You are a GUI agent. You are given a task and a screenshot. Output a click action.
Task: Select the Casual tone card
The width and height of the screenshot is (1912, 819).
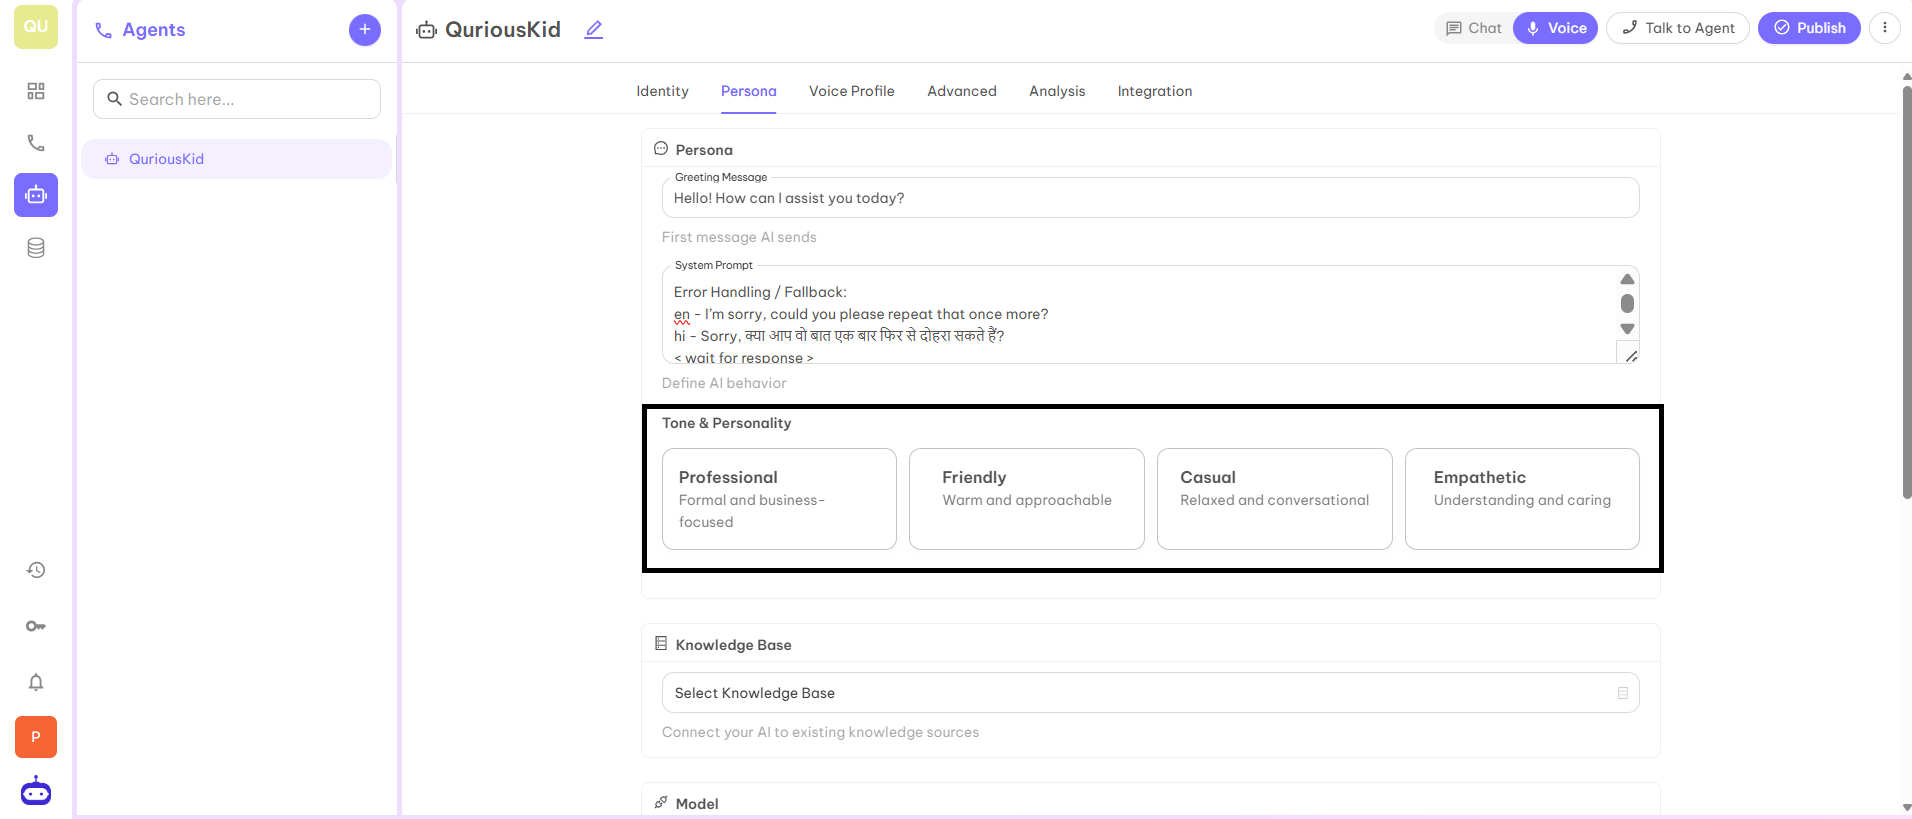pyautogui.click(x=1275, y=499)
